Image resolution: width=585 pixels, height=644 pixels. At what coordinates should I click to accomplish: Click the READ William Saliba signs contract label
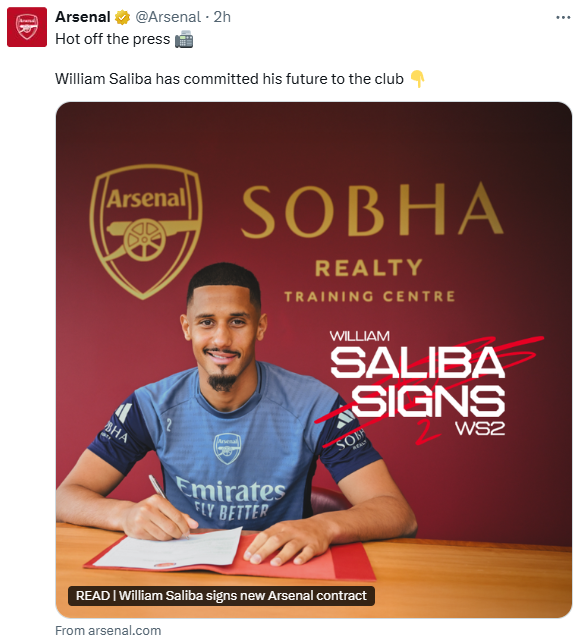coord(221,596)
